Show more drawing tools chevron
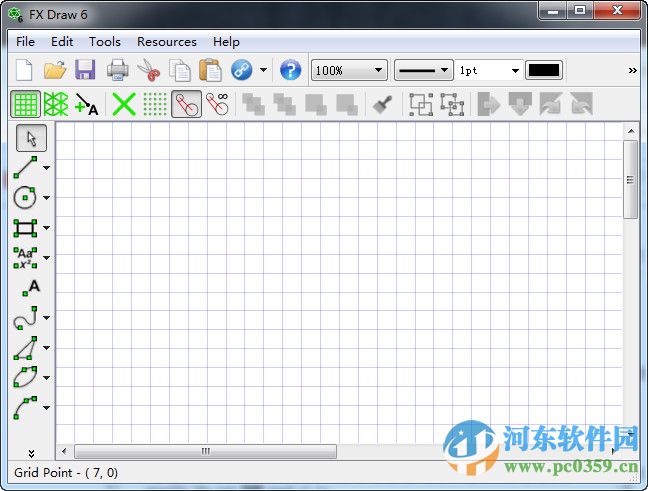Viewport: 648px width, 491px height. click(31, 453)
